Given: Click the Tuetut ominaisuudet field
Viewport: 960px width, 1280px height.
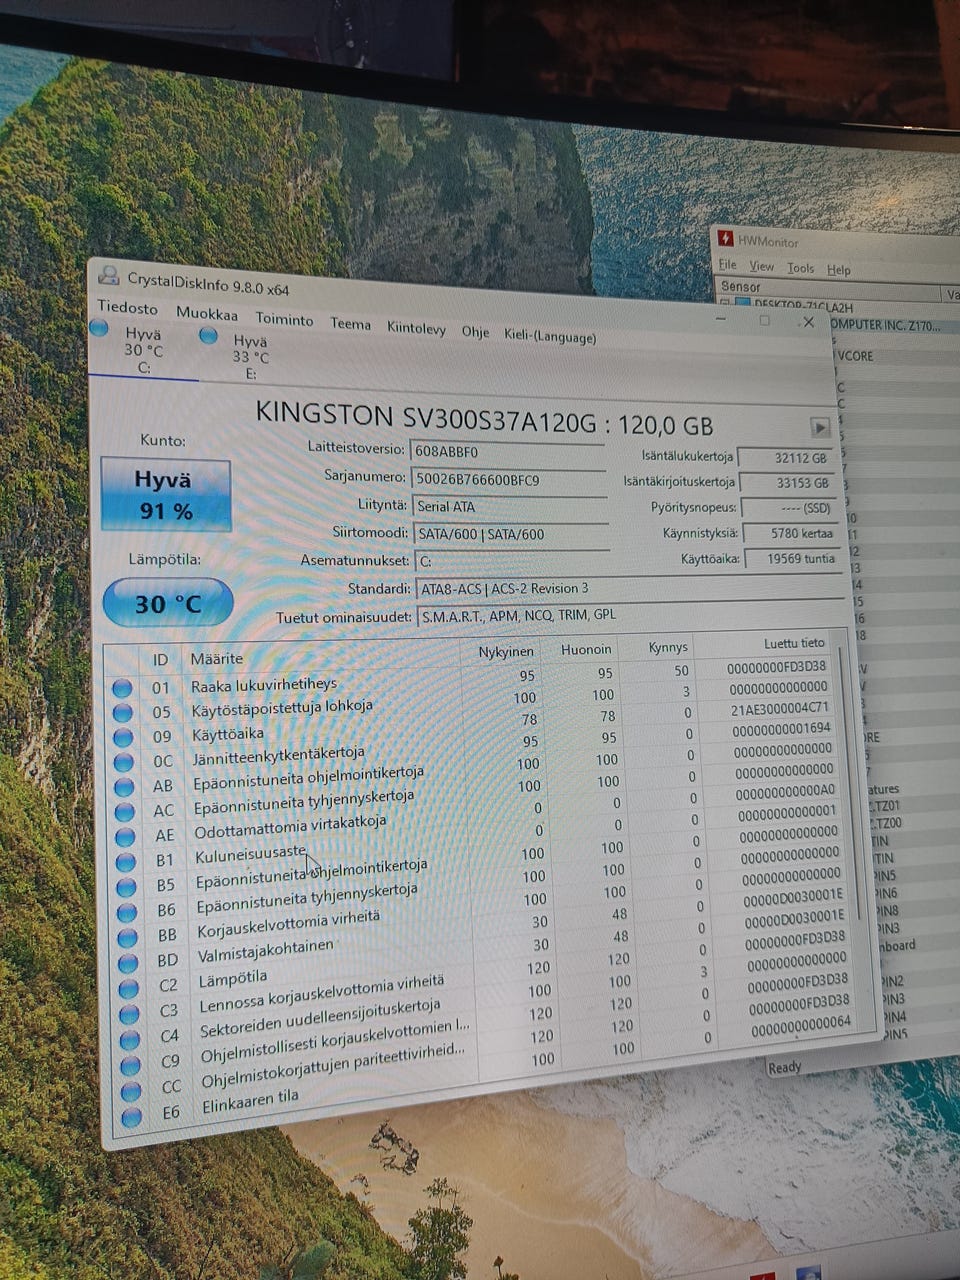Looking at the screenshot, I should point(632,615).
